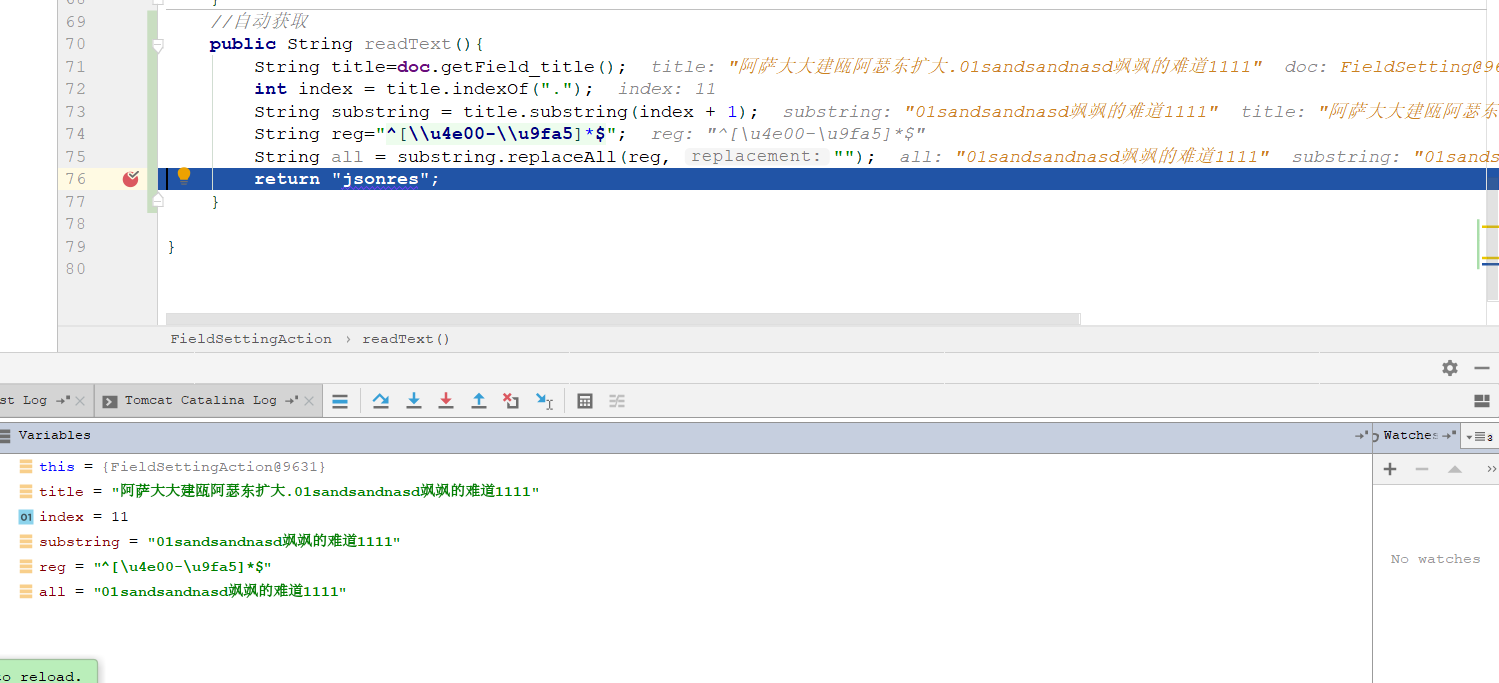Click FieldSettingAction in breadcrumb

pos(251,339)
